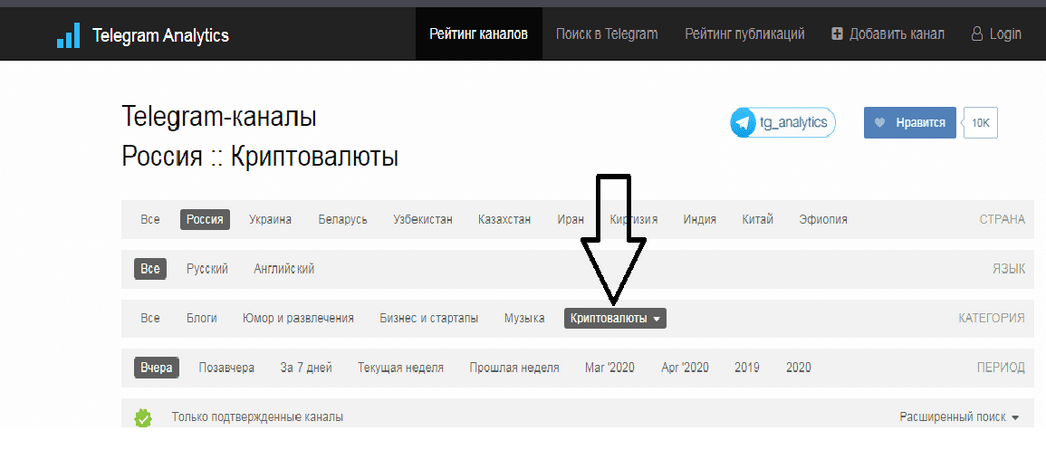Click the Telegram paper plane icon in tg_analytics badge
1046x450 pixels.
pyautogui.click(x=743, y=123)
